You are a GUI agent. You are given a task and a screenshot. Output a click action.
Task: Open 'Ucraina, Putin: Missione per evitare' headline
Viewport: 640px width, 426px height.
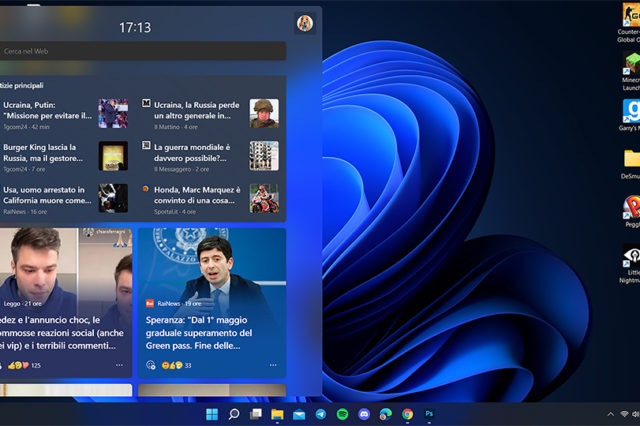[47, 109]
